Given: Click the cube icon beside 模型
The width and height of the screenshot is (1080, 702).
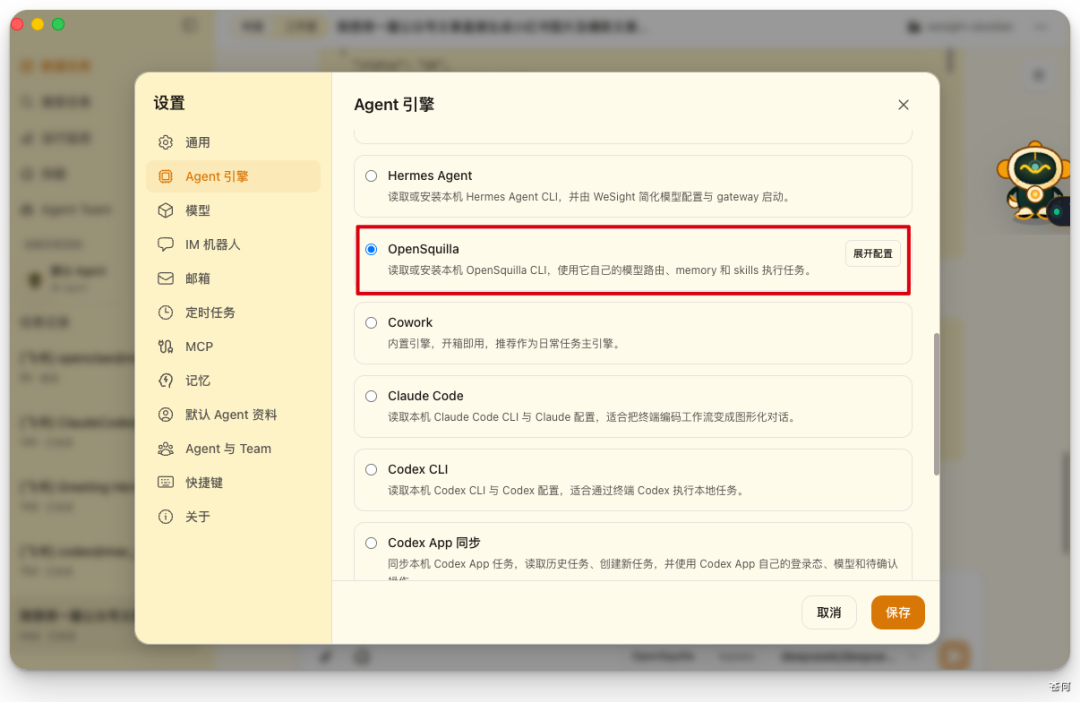Looking at the screenshot, I should click(x=165, y=210).
